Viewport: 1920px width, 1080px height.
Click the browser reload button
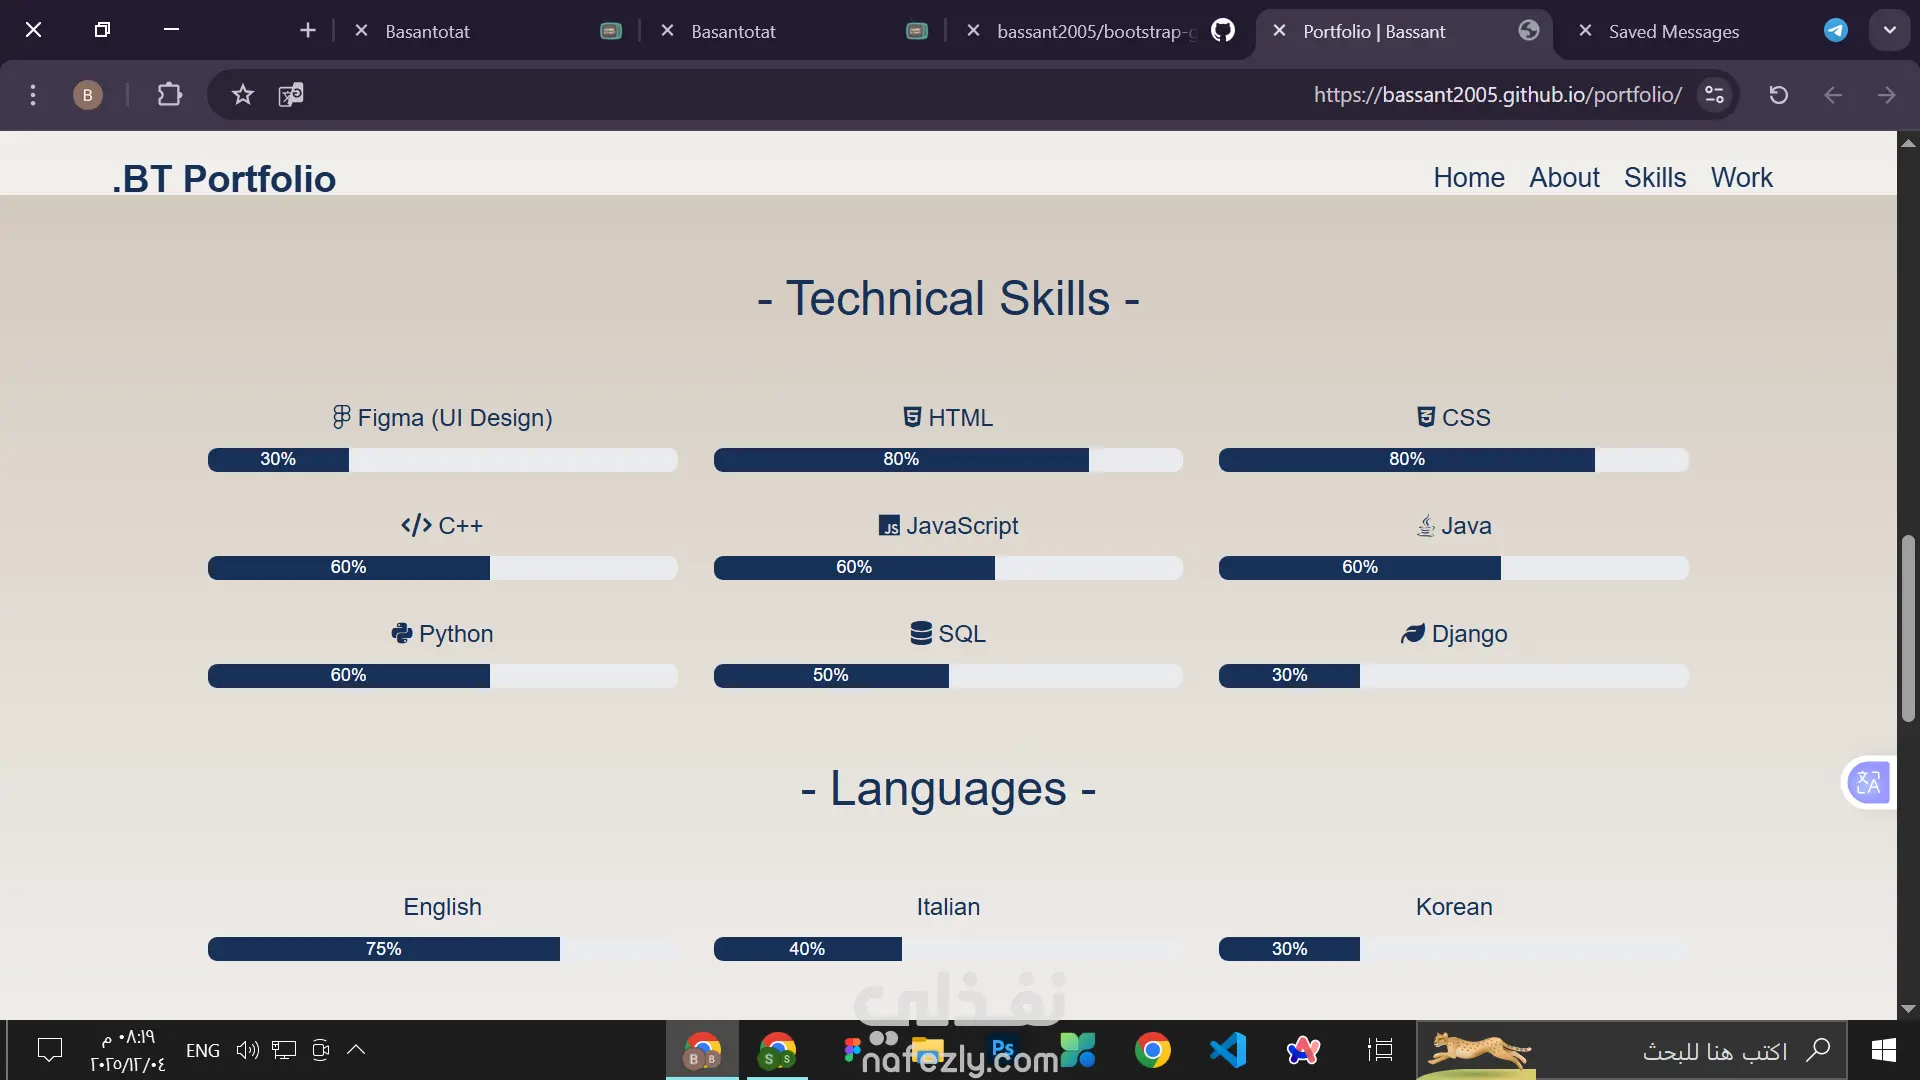(1778, 95)
